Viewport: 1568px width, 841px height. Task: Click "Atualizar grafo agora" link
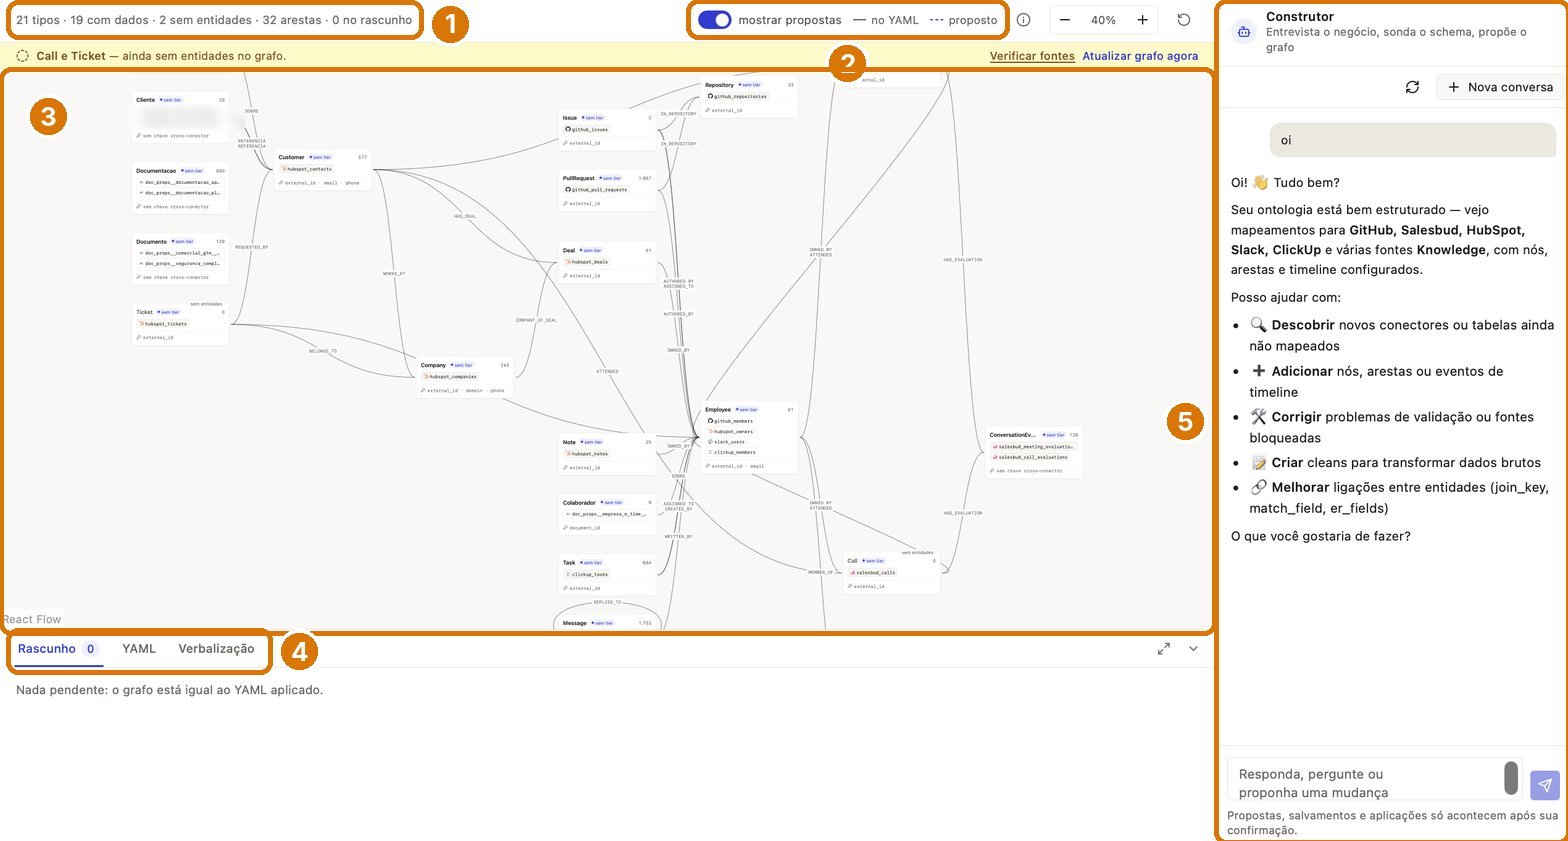pyautogui.click(x=1140, y=56)
